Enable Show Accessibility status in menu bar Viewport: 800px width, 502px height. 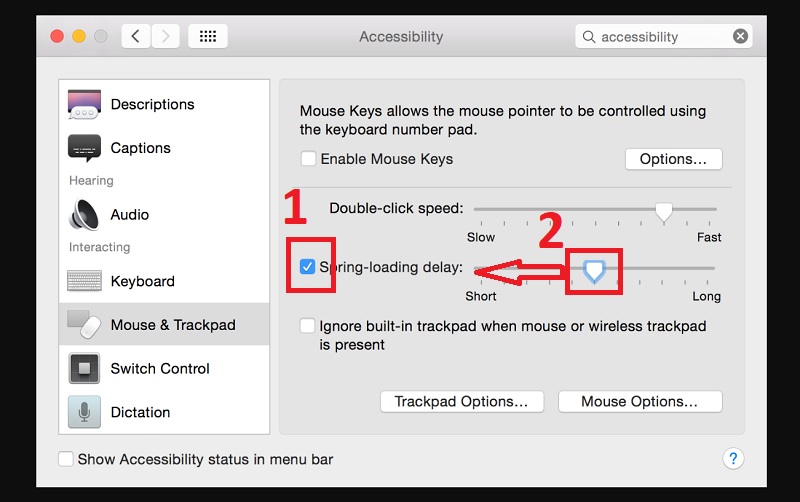tap(66, 459)
